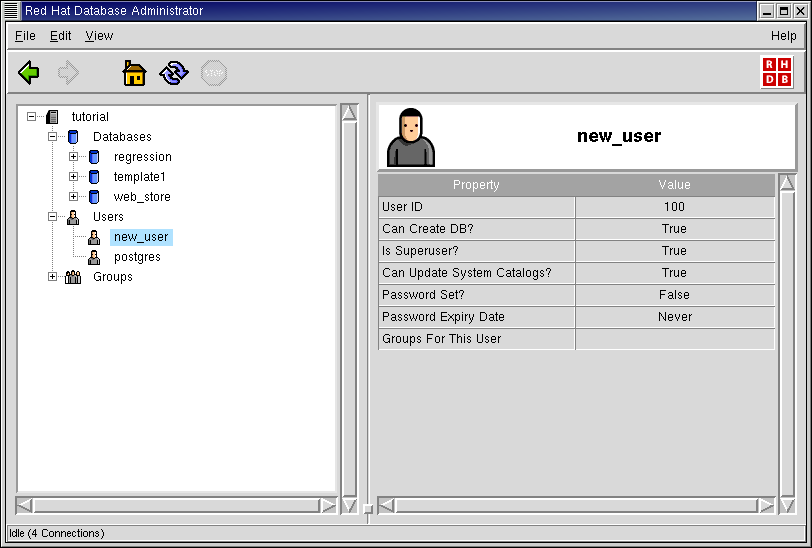The width and height of the screenshot is (812, 548).
Task: Click the RHDB logo icon
Action: (777, 72)
